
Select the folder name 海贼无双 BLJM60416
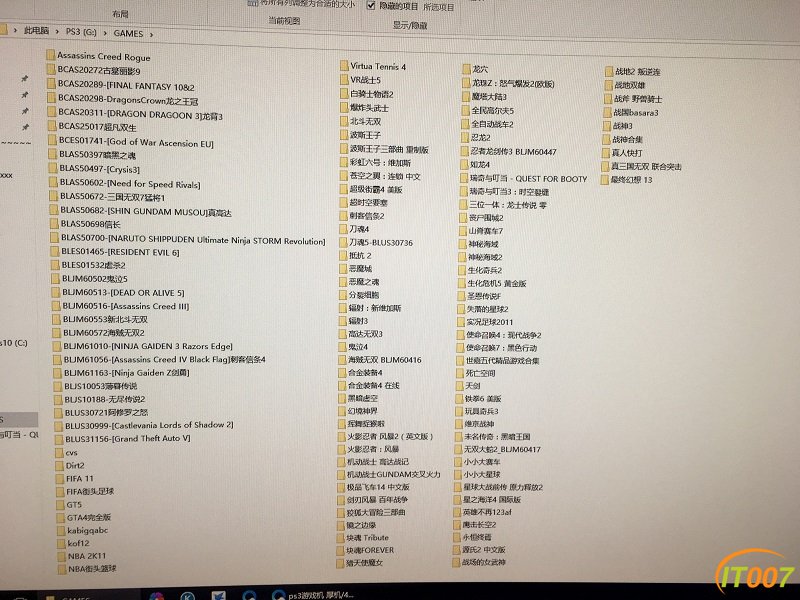385,360
